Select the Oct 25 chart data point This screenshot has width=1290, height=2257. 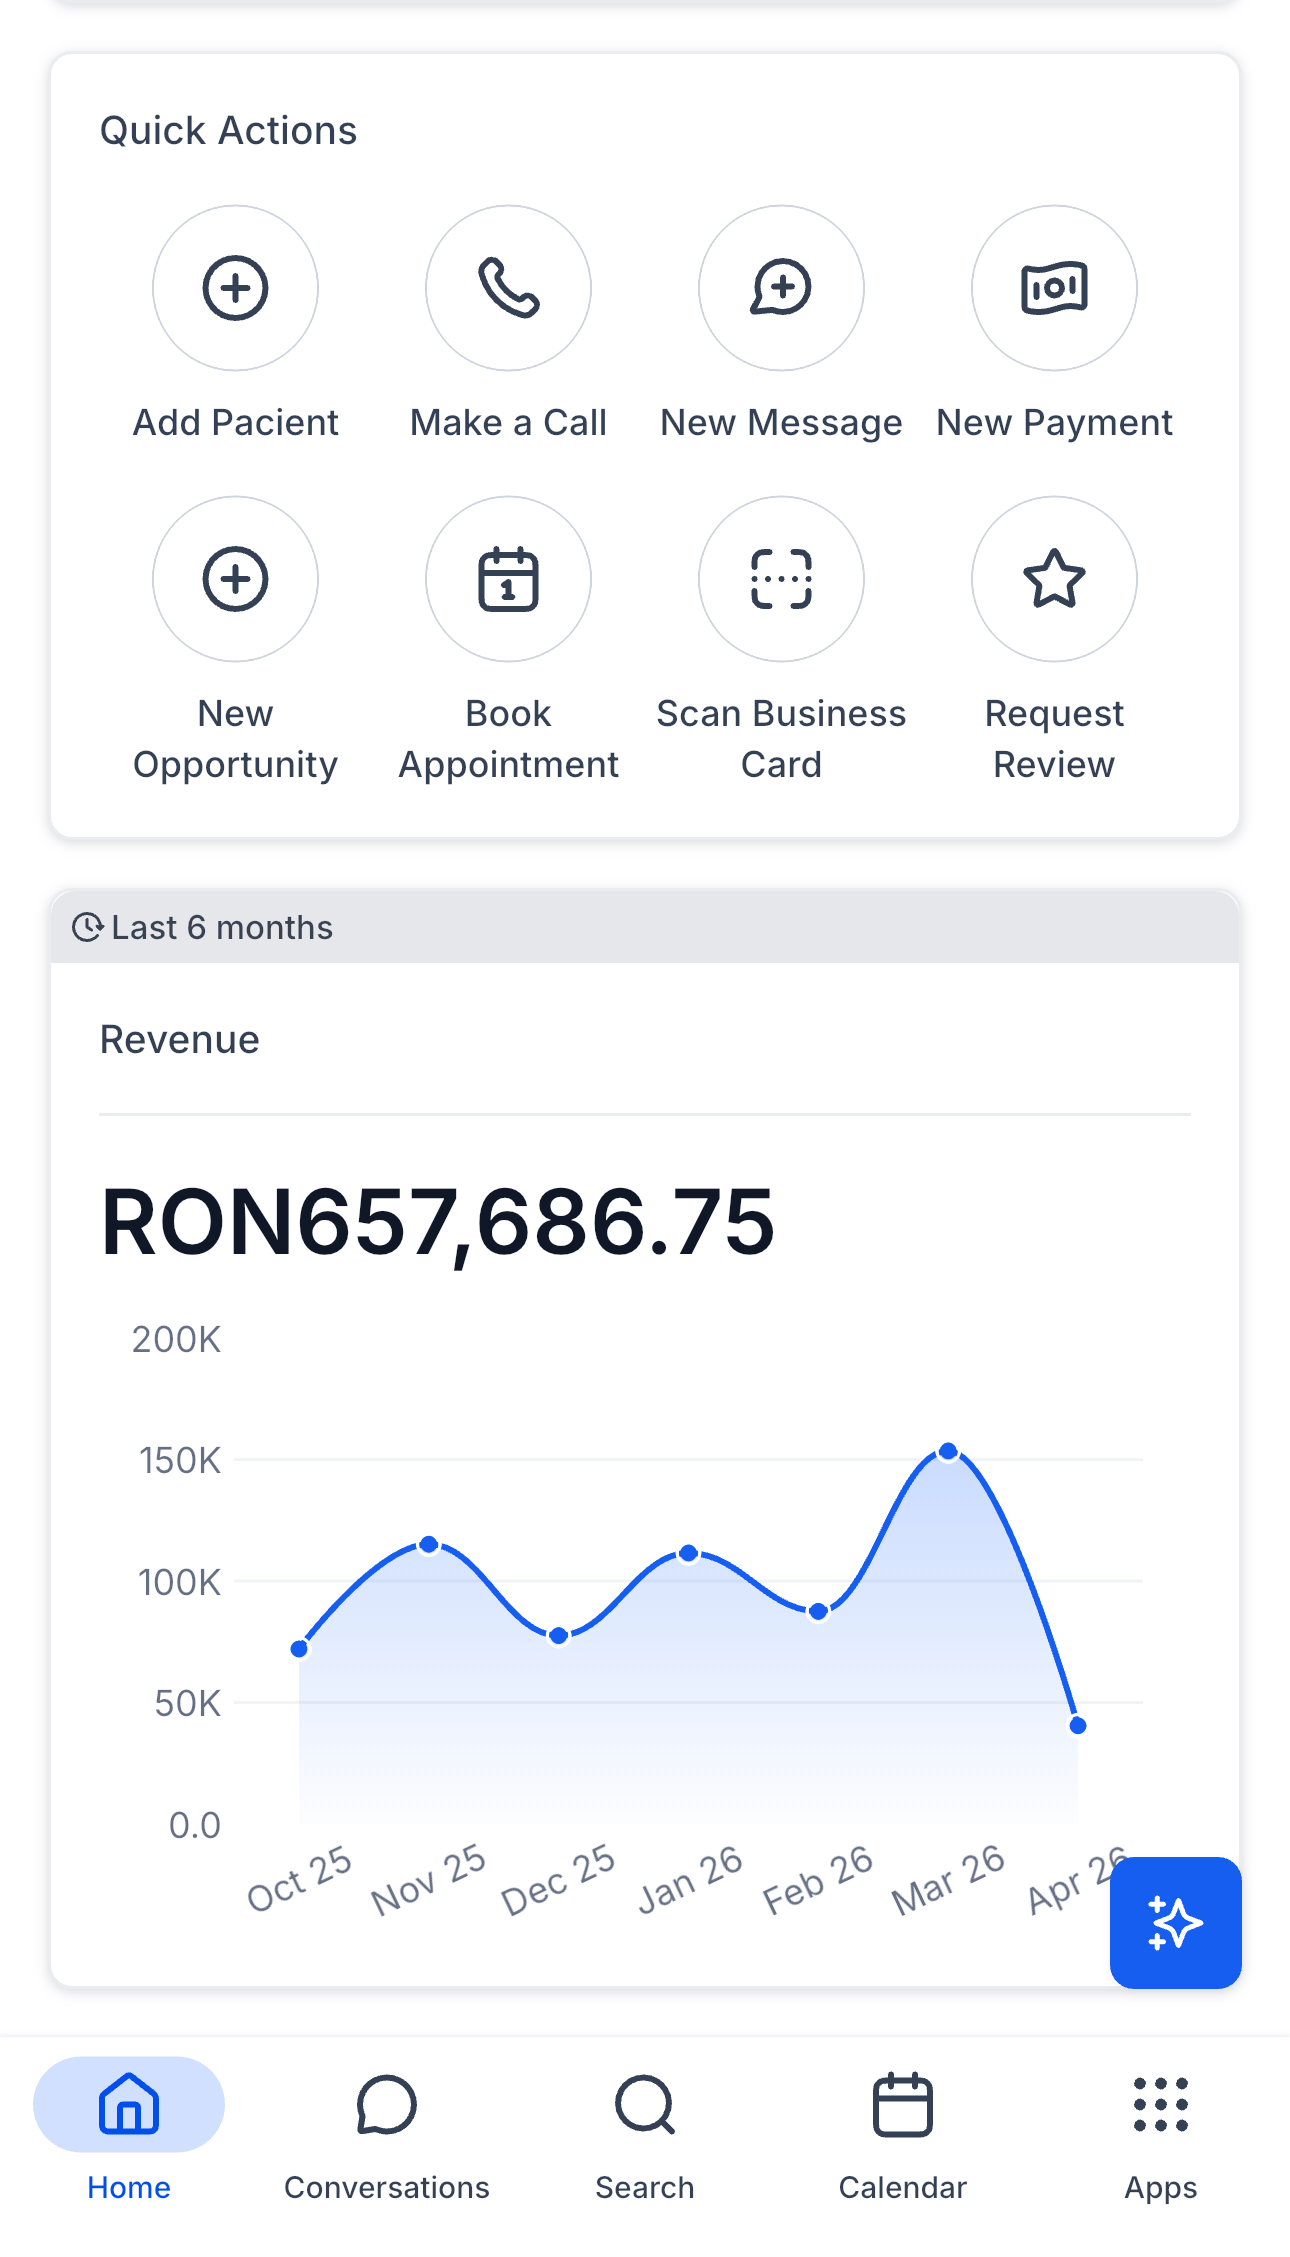299,1648
